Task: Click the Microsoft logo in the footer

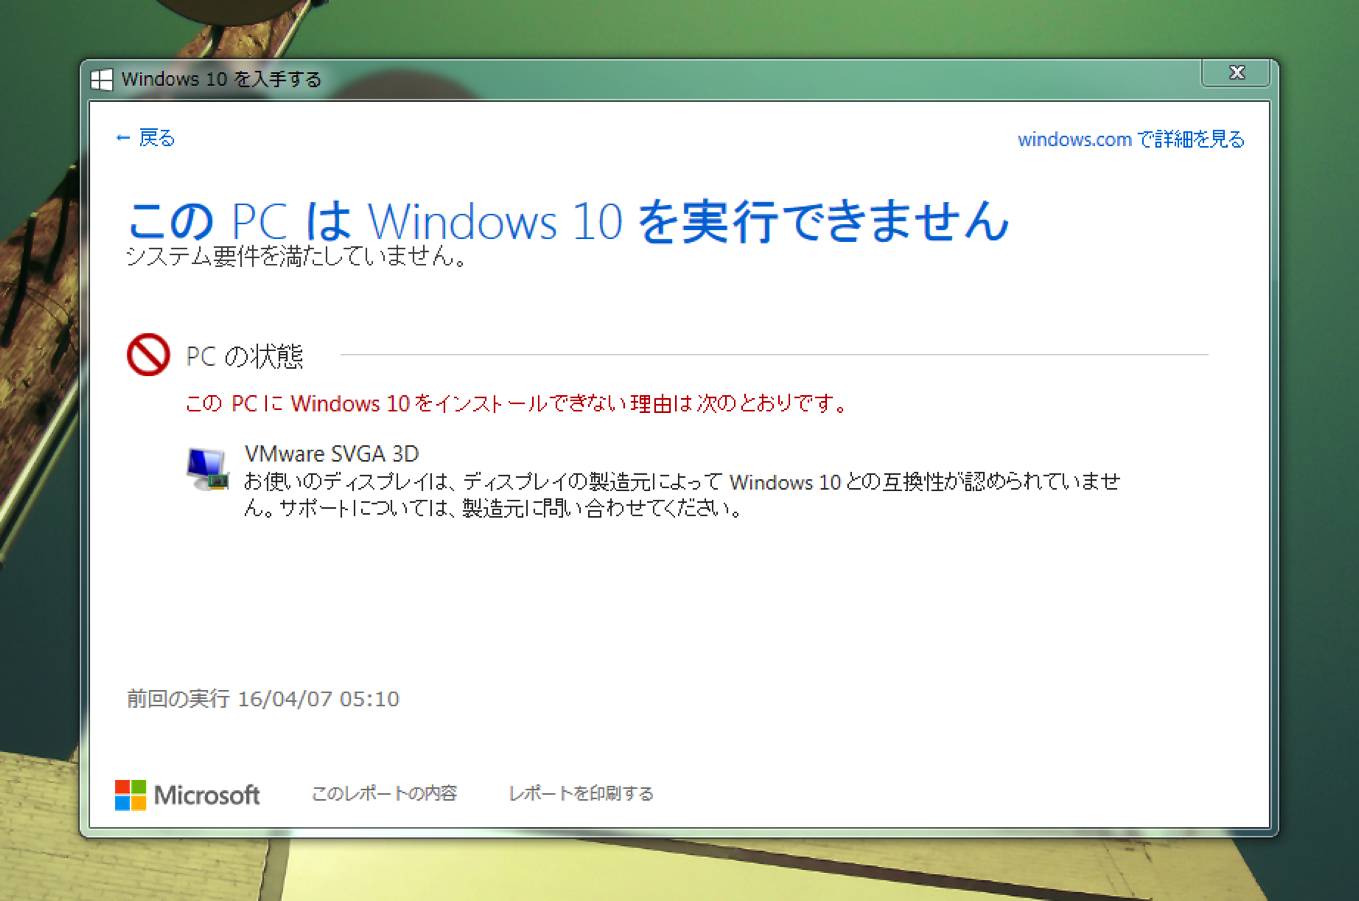Action: coord(188,795)
